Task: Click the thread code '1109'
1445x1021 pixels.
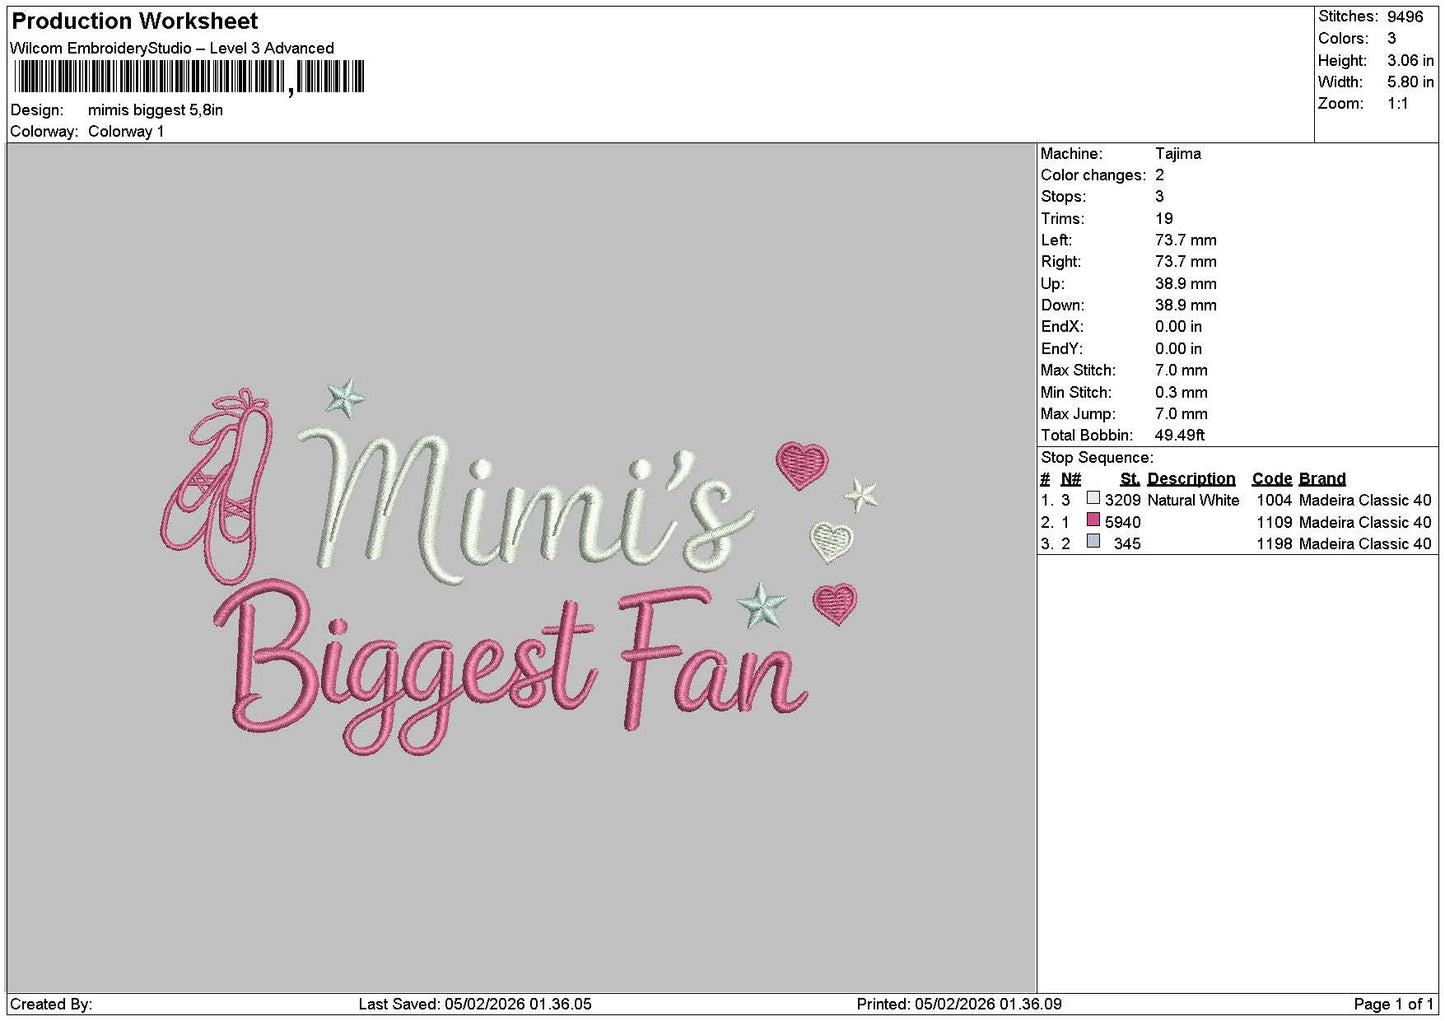Action: (x=1274, y=522)
